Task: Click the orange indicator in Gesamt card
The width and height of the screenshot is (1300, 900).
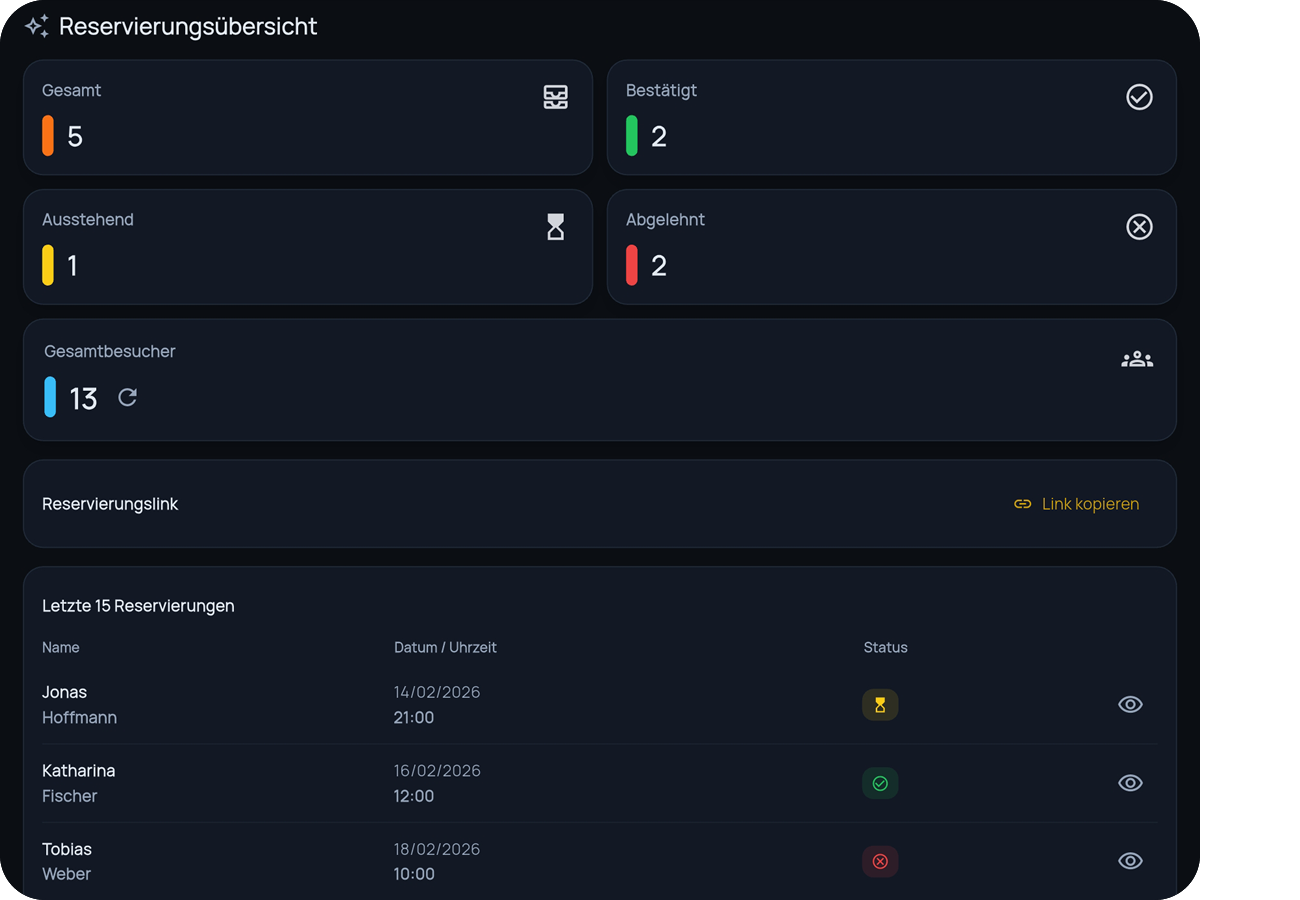Action: [48, 136]
